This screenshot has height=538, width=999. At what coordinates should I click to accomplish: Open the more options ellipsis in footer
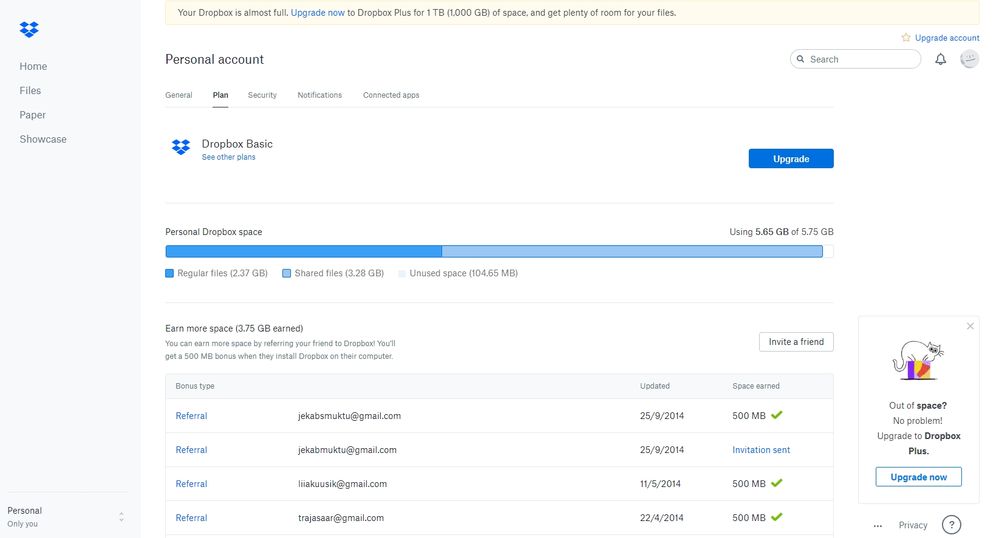click(877, 525)
